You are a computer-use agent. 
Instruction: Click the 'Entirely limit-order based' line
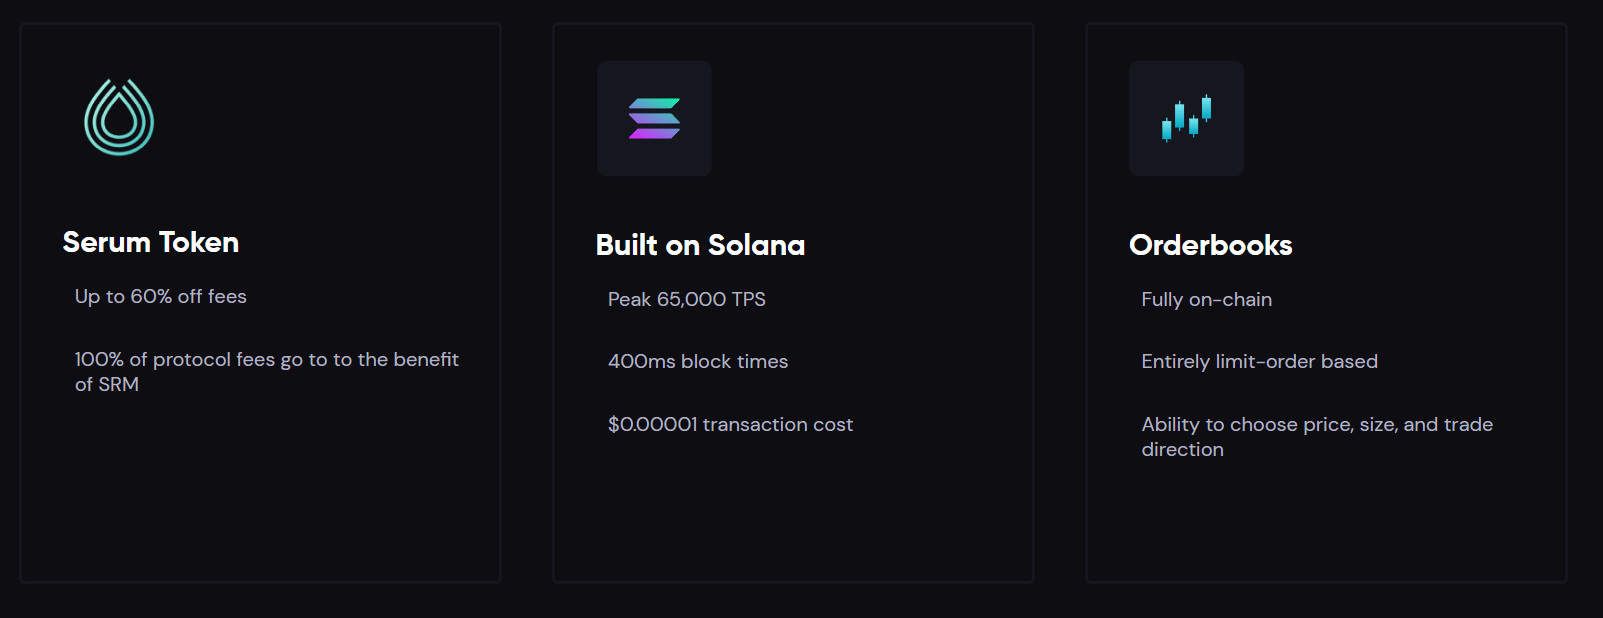(x=1259, y=361)
